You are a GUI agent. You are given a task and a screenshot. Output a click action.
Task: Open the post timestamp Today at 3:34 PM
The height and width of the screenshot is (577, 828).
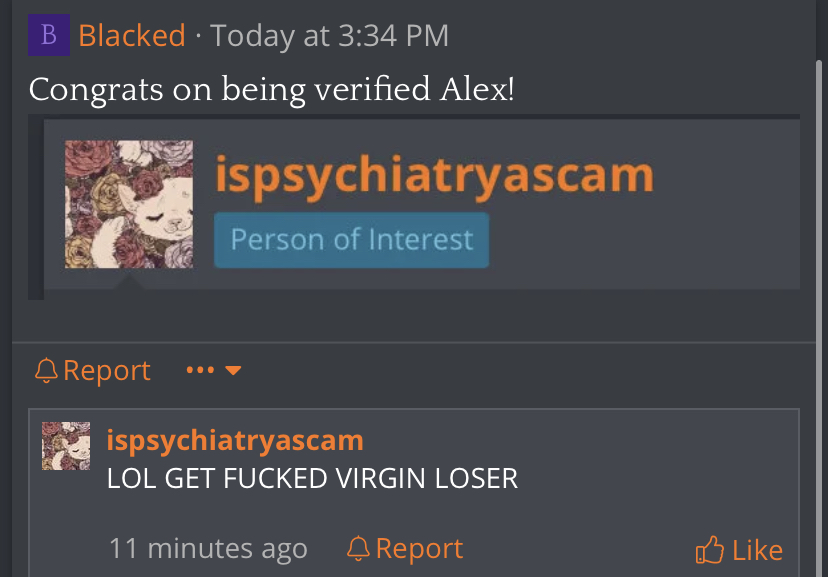[x=330, y=35]
